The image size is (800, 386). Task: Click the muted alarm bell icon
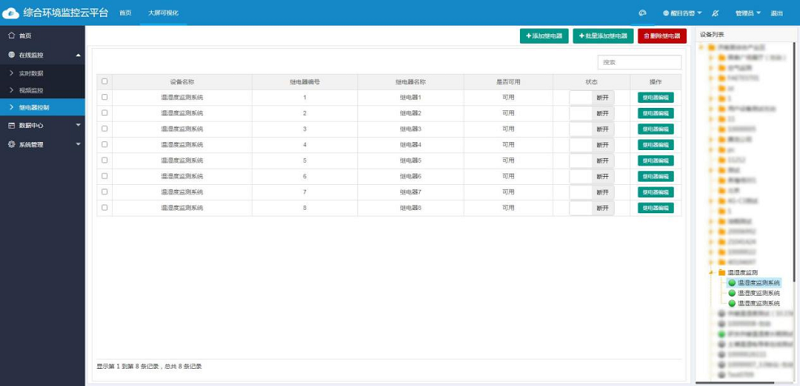click(x=715, y=13)
